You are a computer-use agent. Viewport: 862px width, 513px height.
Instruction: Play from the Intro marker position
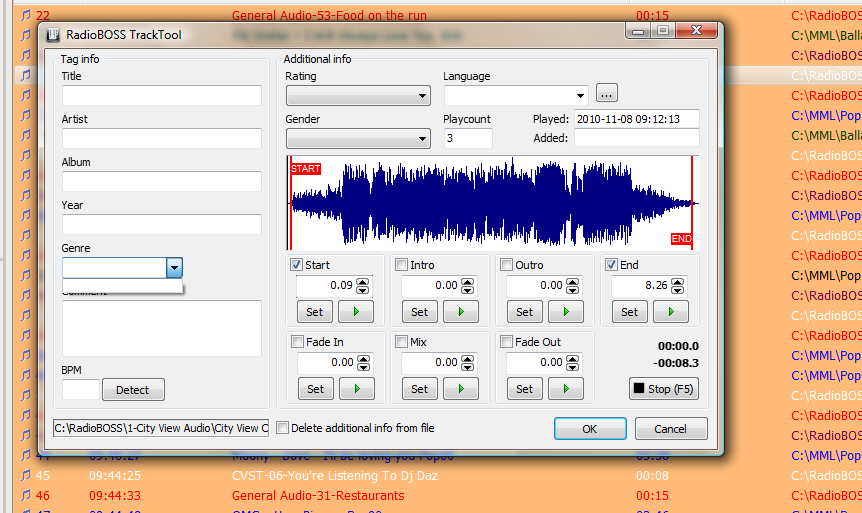pos(461,312)
